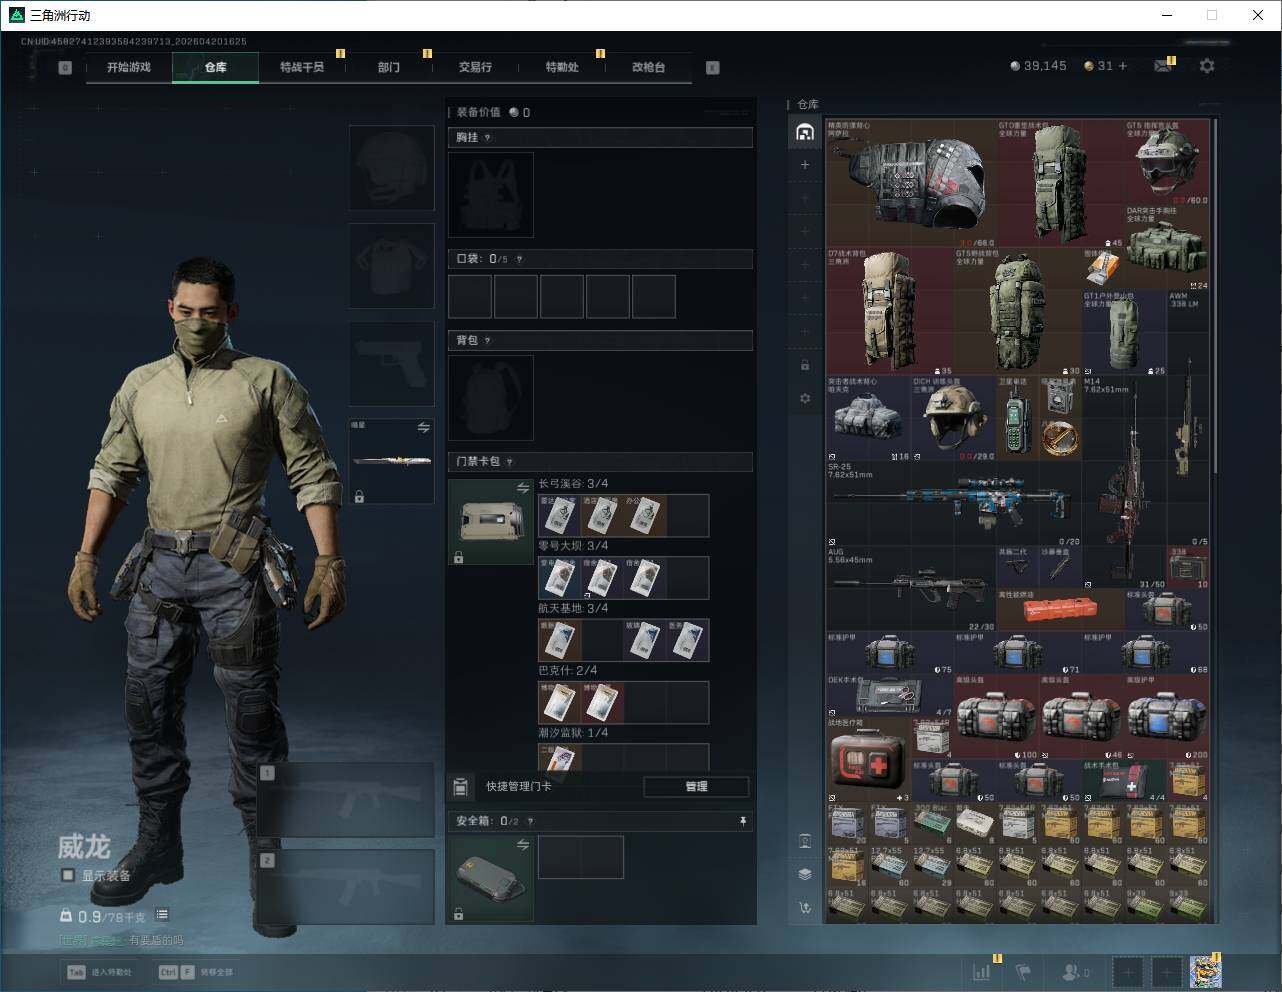Select the gold coin item in stash
The image size is (1282, 992).
click(1061, 440)
